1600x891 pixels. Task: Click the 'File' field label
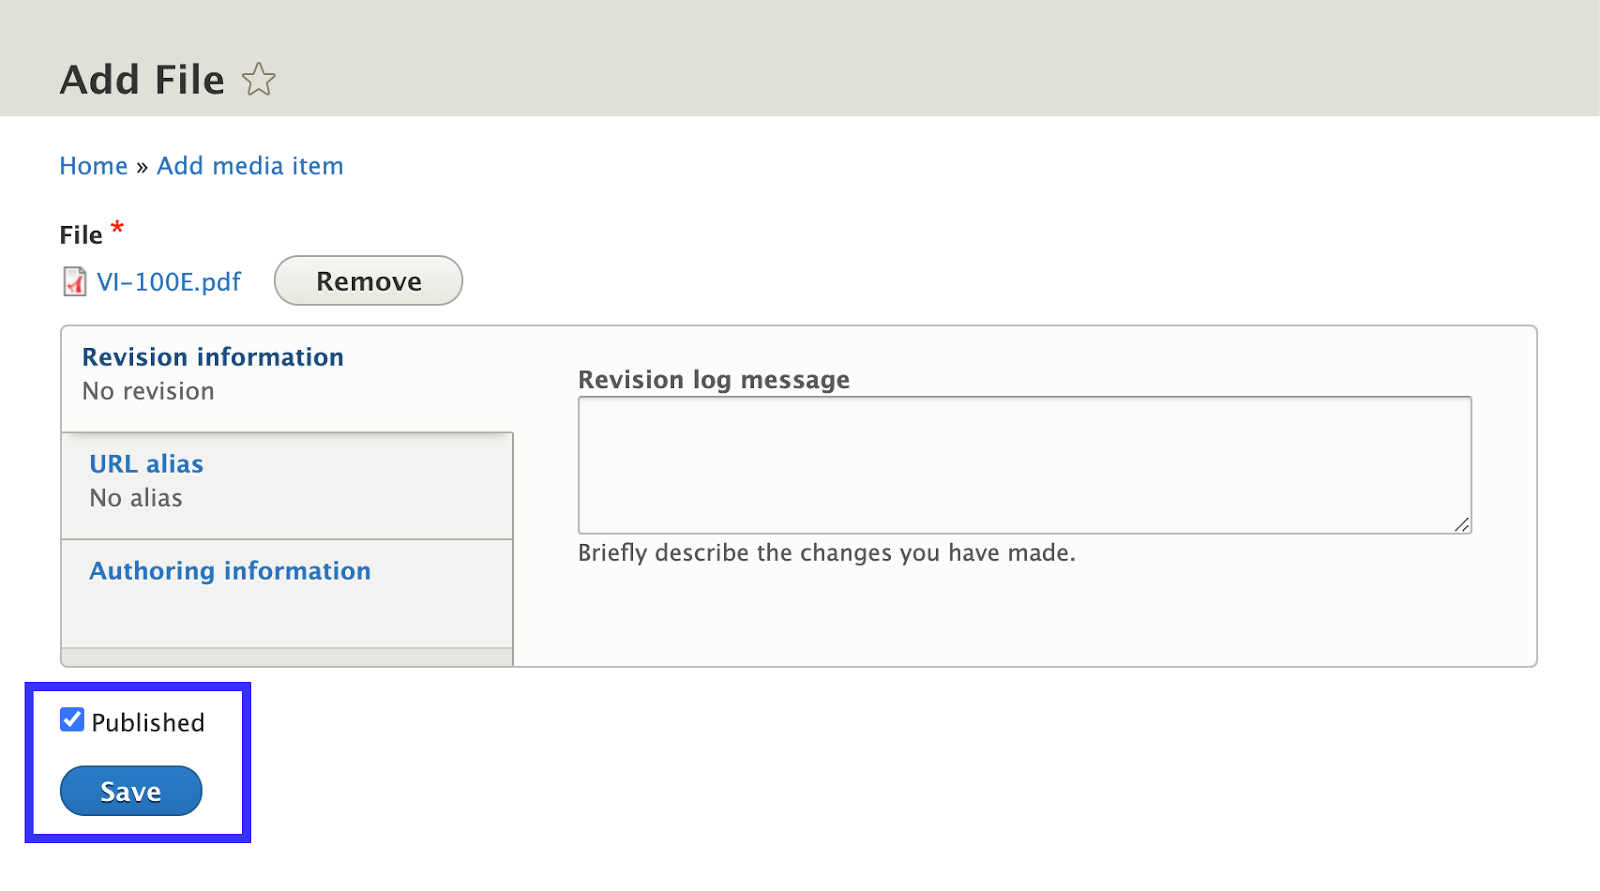click(x=81, y=235)
